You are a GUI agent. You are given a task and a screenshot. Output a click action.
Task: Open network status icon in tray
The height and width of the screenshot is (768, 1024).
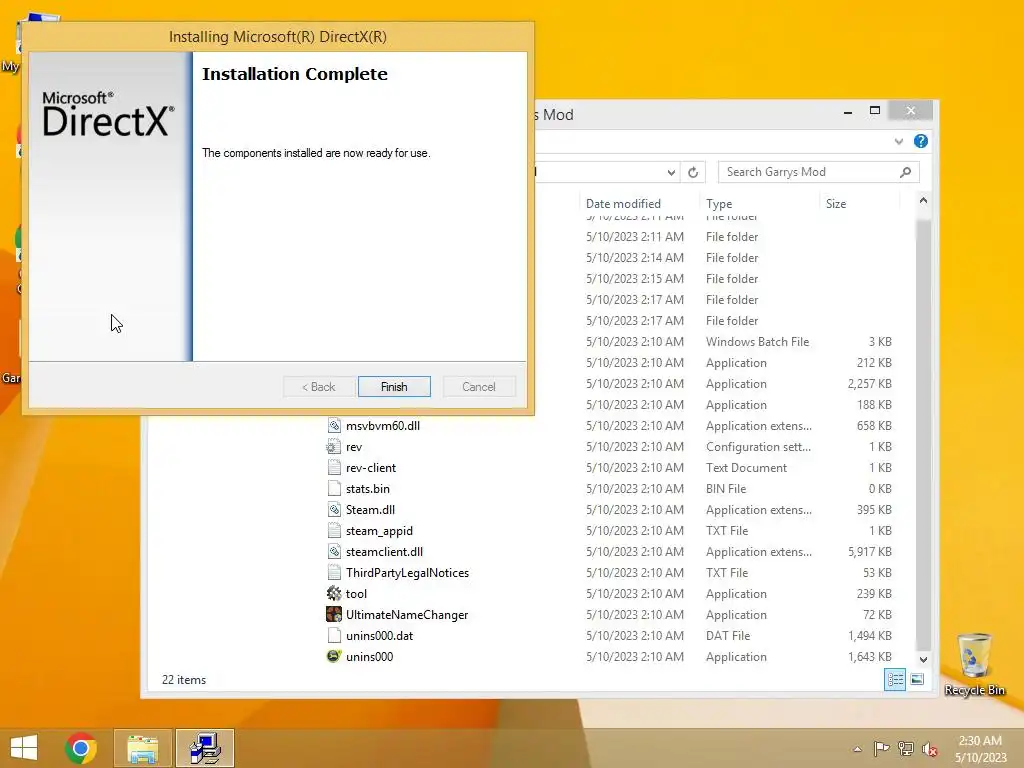[x=906, y=749]
